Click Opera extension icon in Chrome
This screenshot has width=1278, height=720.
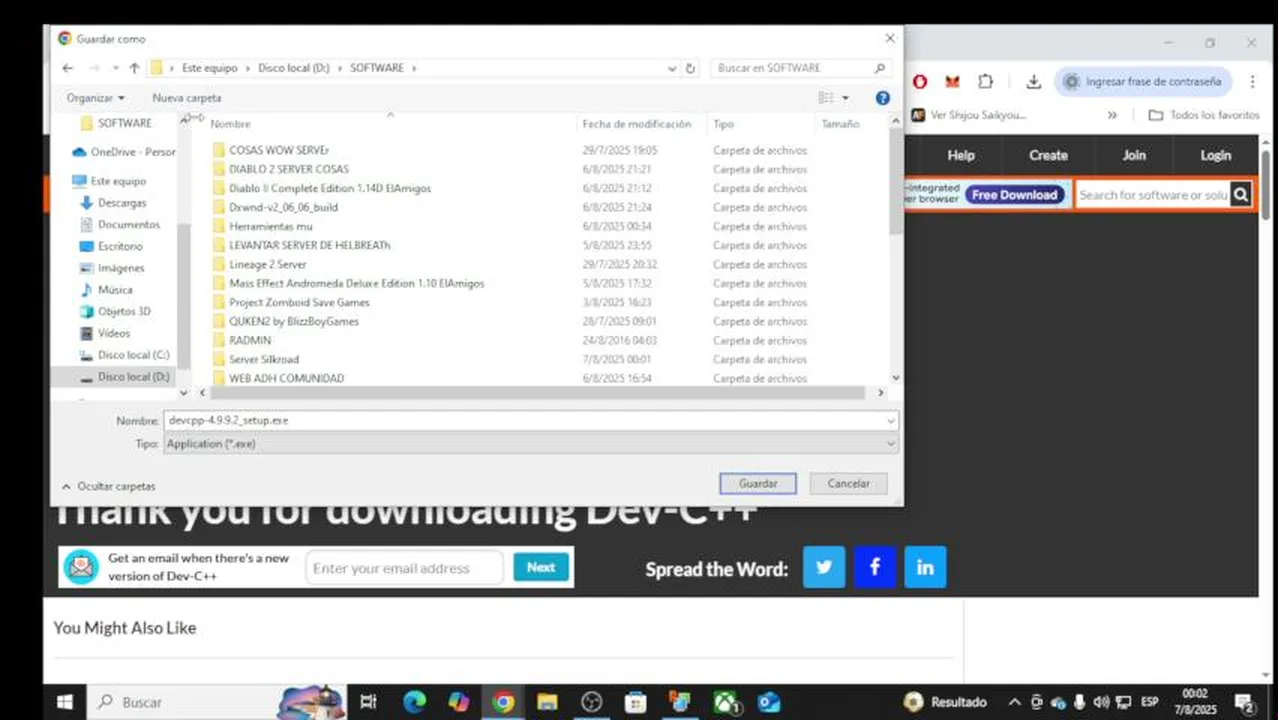(920, 82)
